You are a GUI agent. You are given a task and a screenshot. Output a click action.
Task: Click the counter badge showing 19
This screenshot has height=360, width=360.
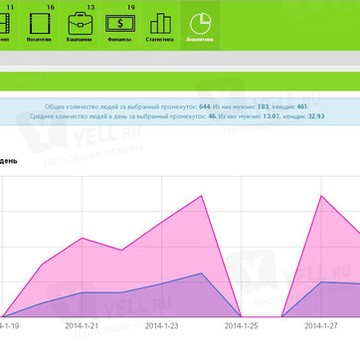point(131,7)
